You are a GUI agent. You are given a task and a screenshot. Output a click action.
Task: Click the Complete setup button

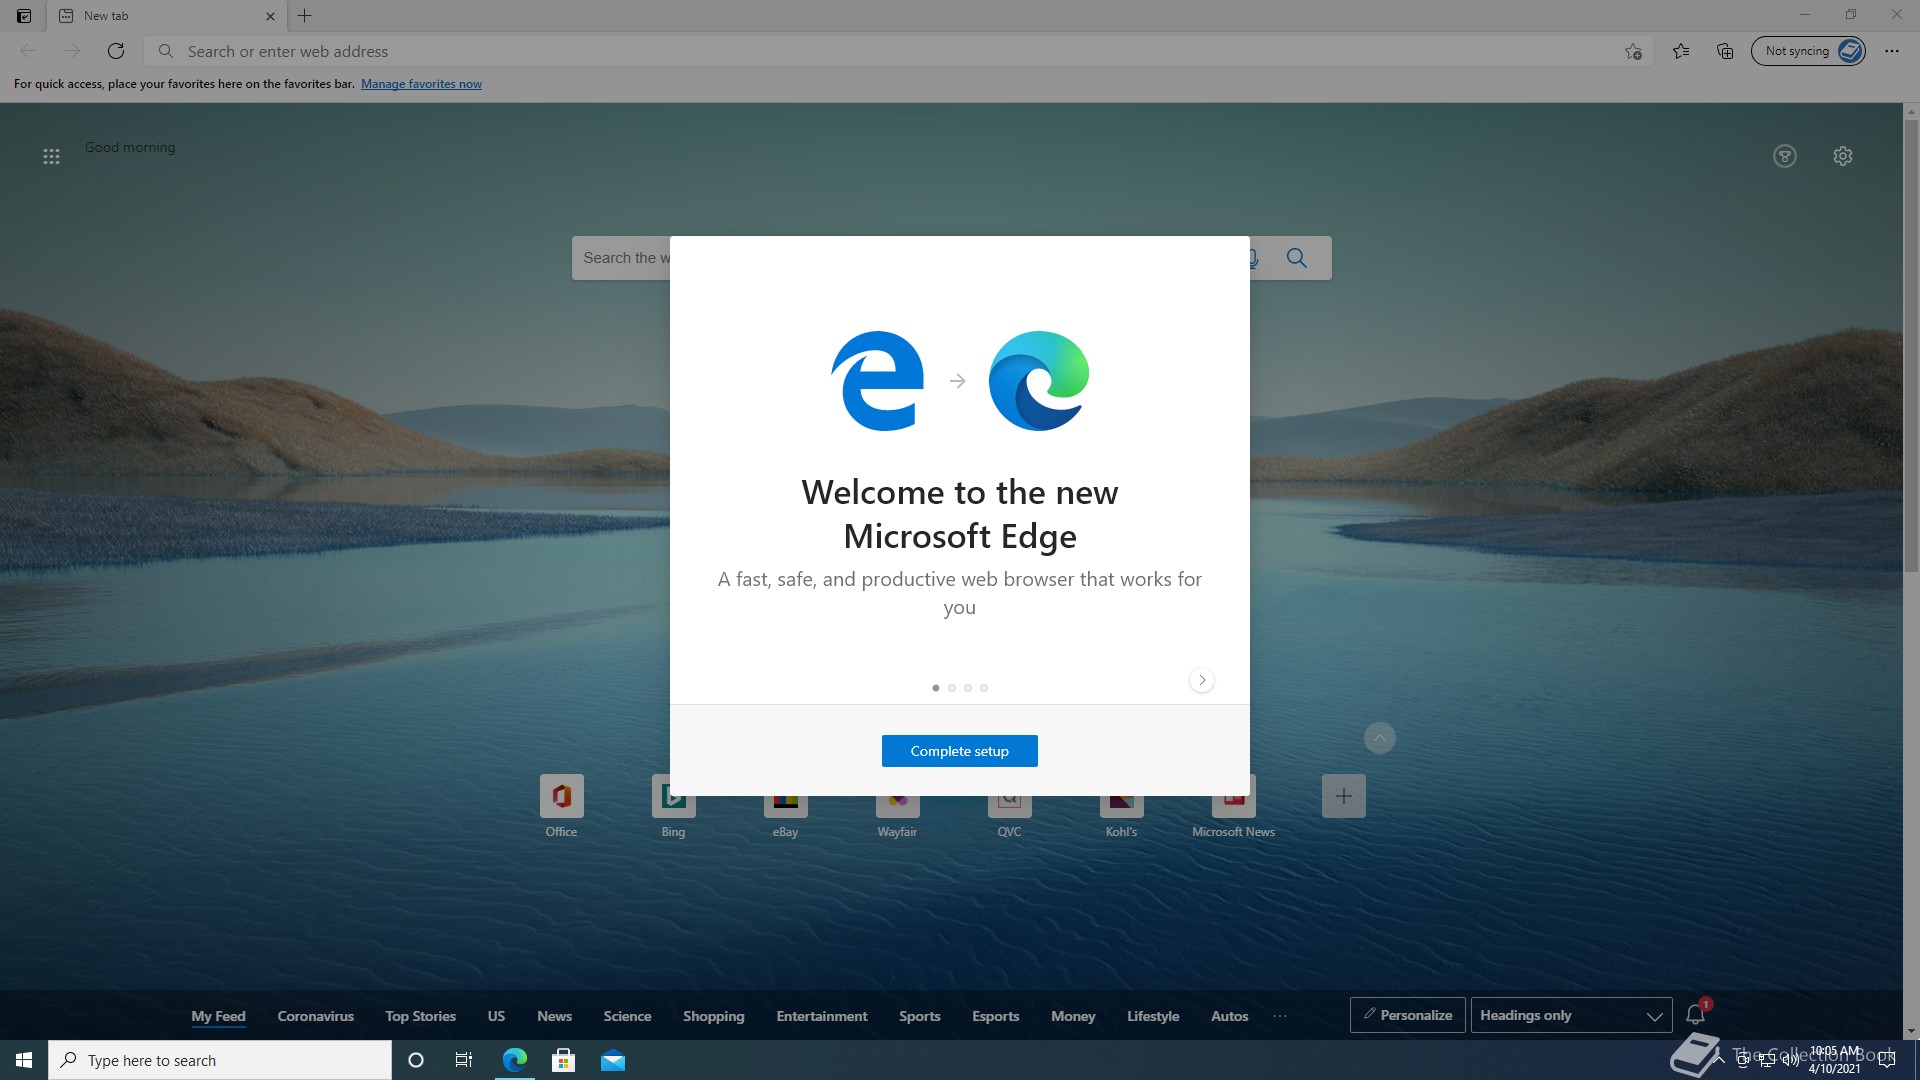pyautogui.click(x=959, y=751)
